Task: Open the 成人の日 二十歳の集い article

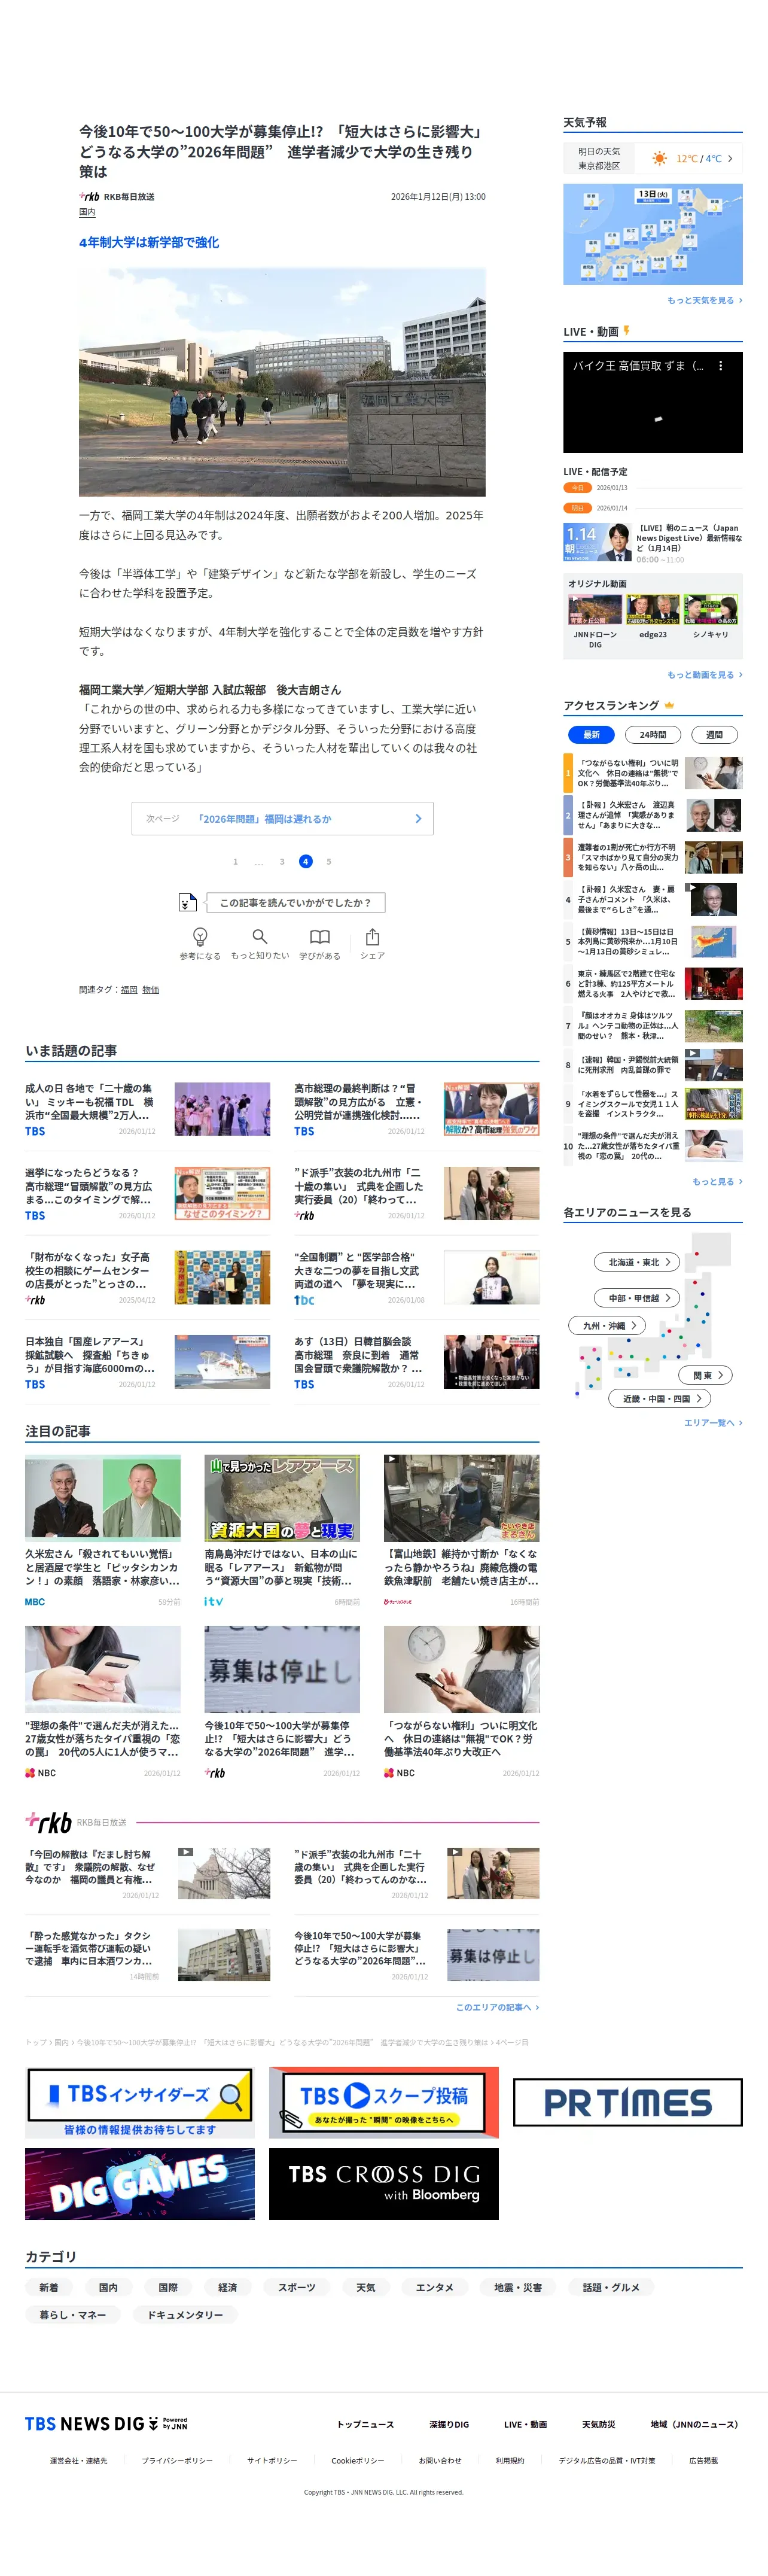Action: click(148, 1108)
